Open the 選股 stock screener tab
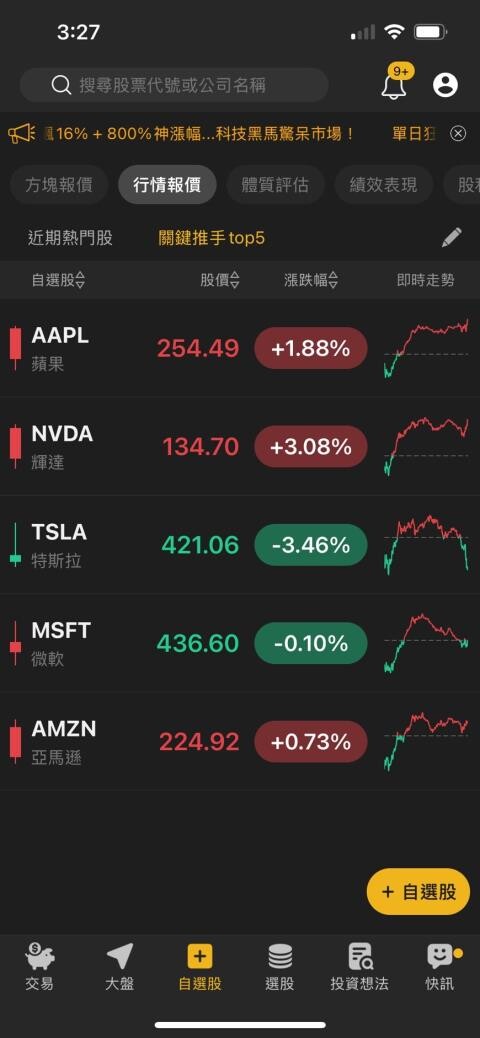The image size is (480, 1038). (279, 967)
